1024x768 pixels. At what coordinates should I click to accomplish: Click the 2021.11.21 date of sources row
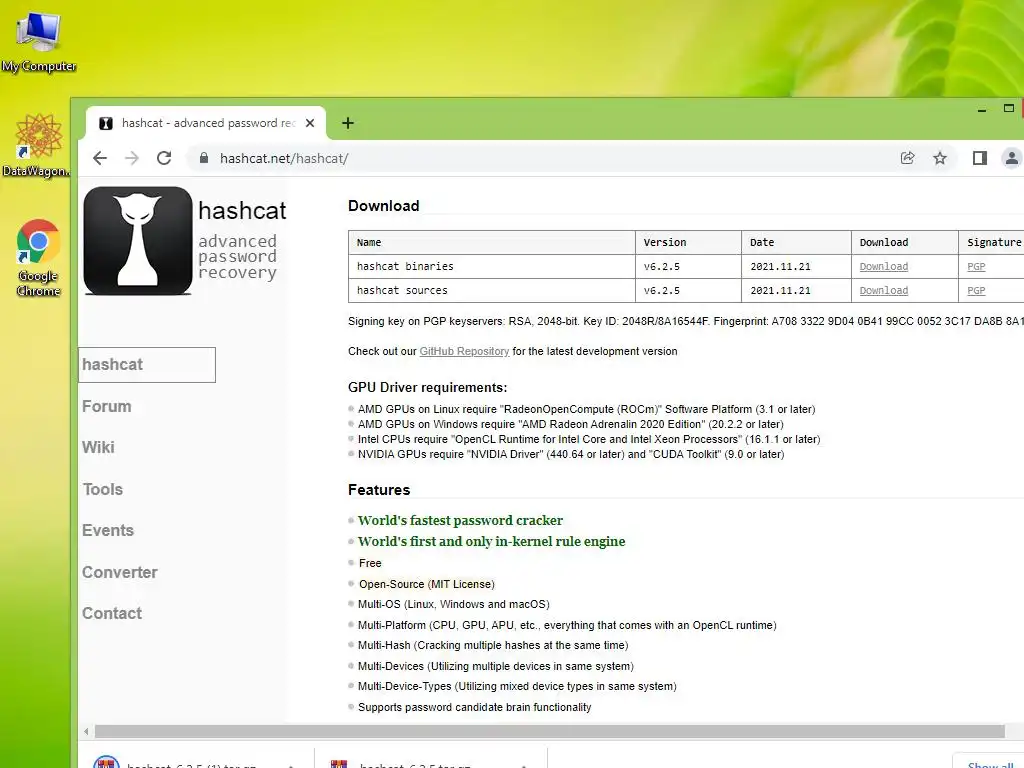pyautogui.click(x=780, y=291)
